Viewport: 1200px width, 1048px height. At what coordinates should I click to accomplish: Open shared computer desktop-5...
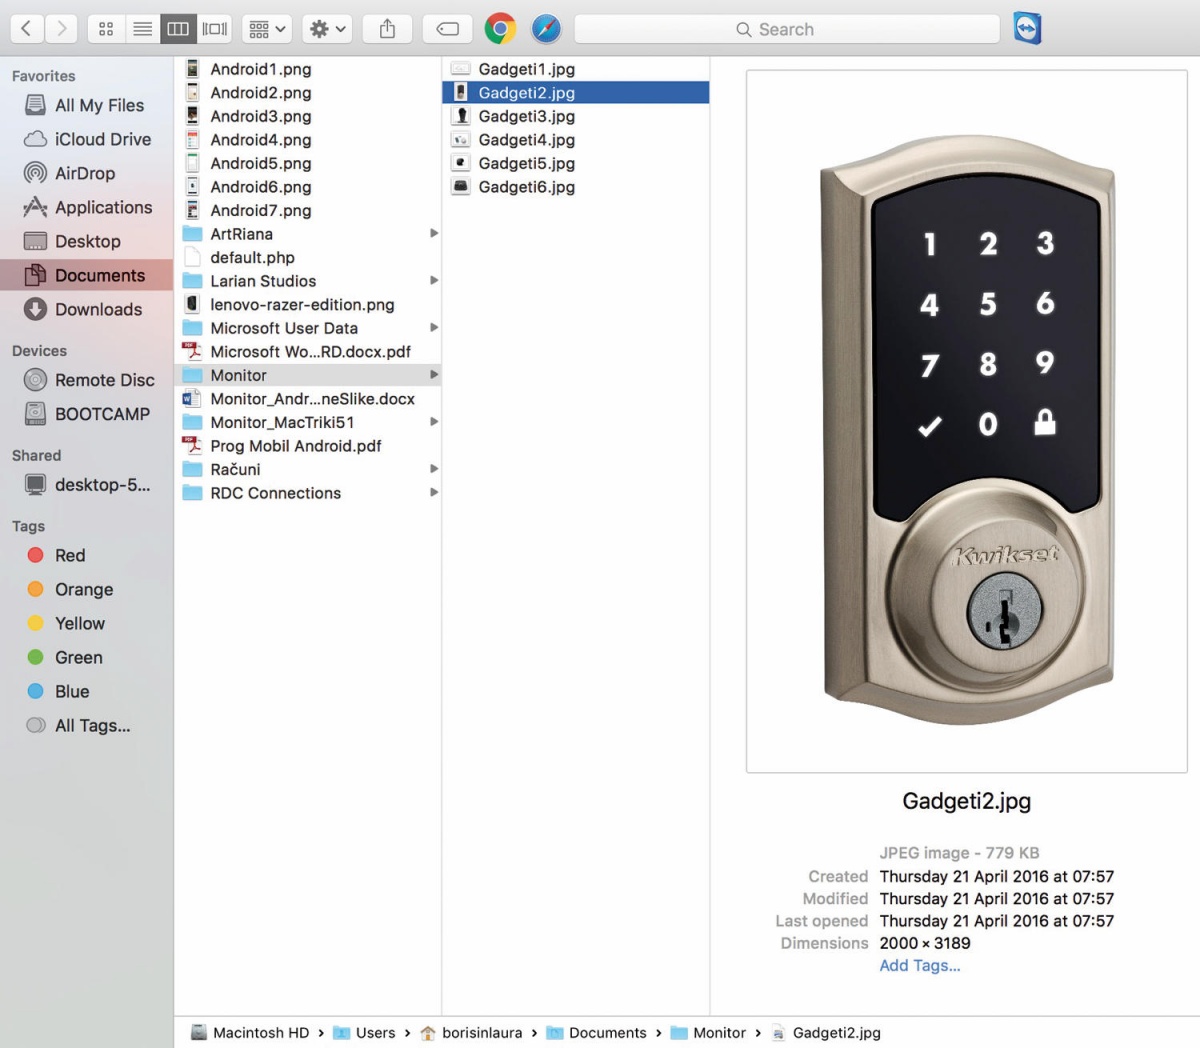click(x=86, y=485)
